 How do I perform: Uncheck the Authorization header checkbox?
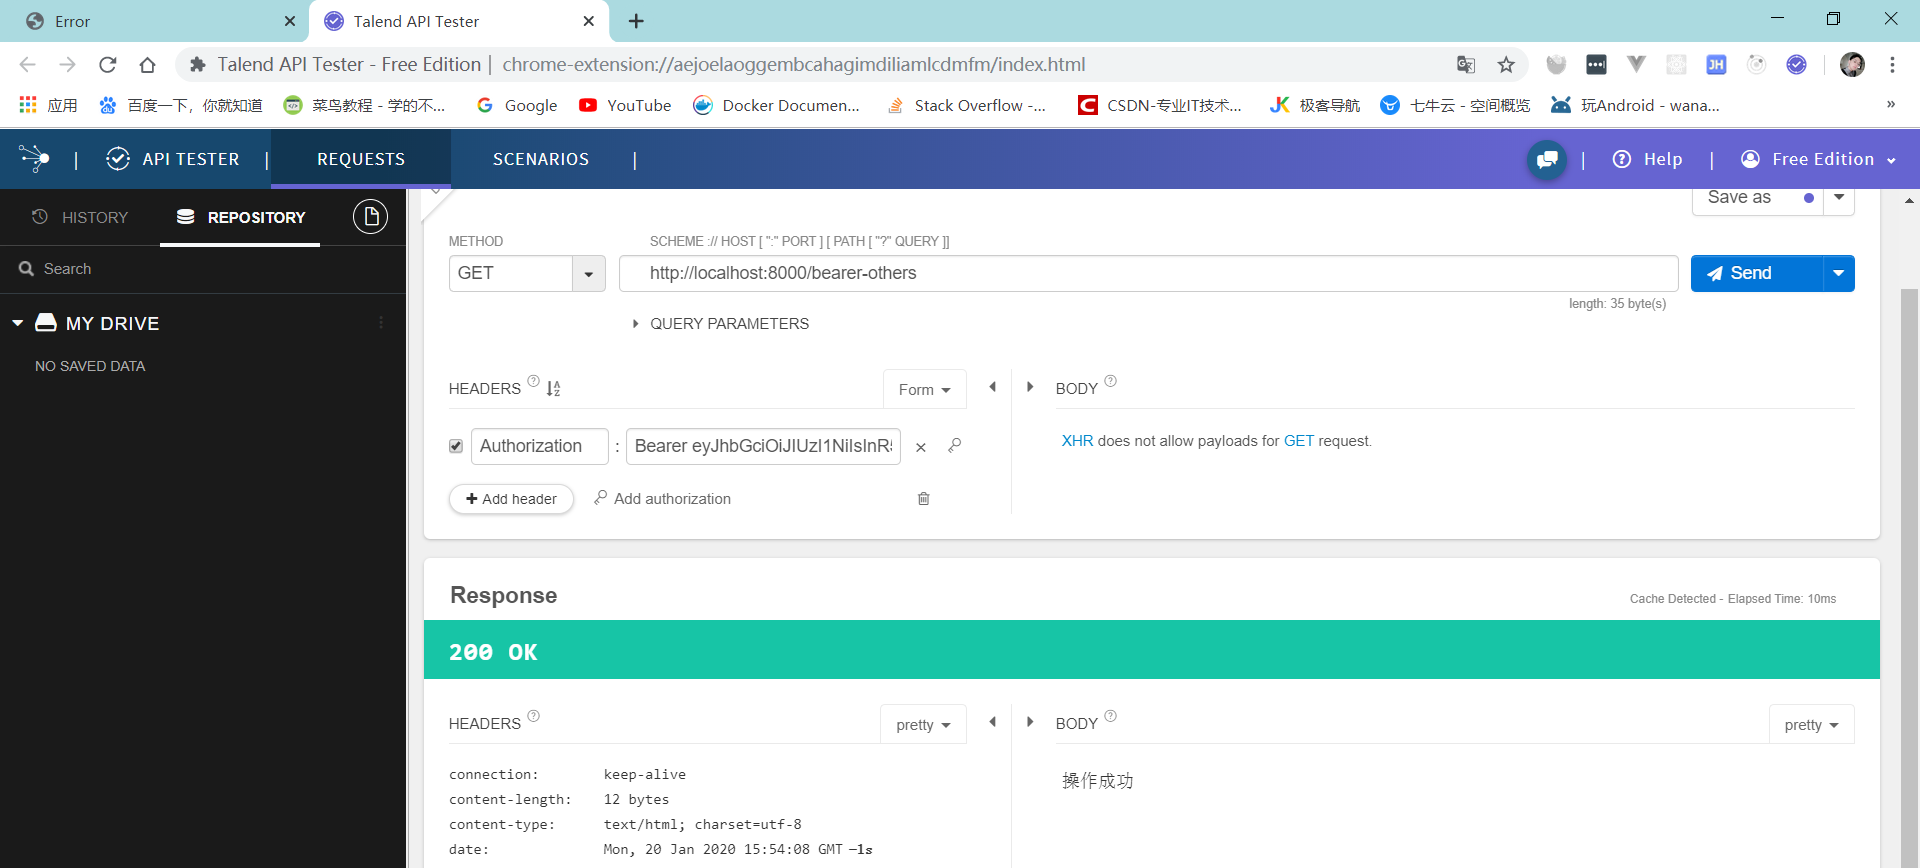(456, 446)
